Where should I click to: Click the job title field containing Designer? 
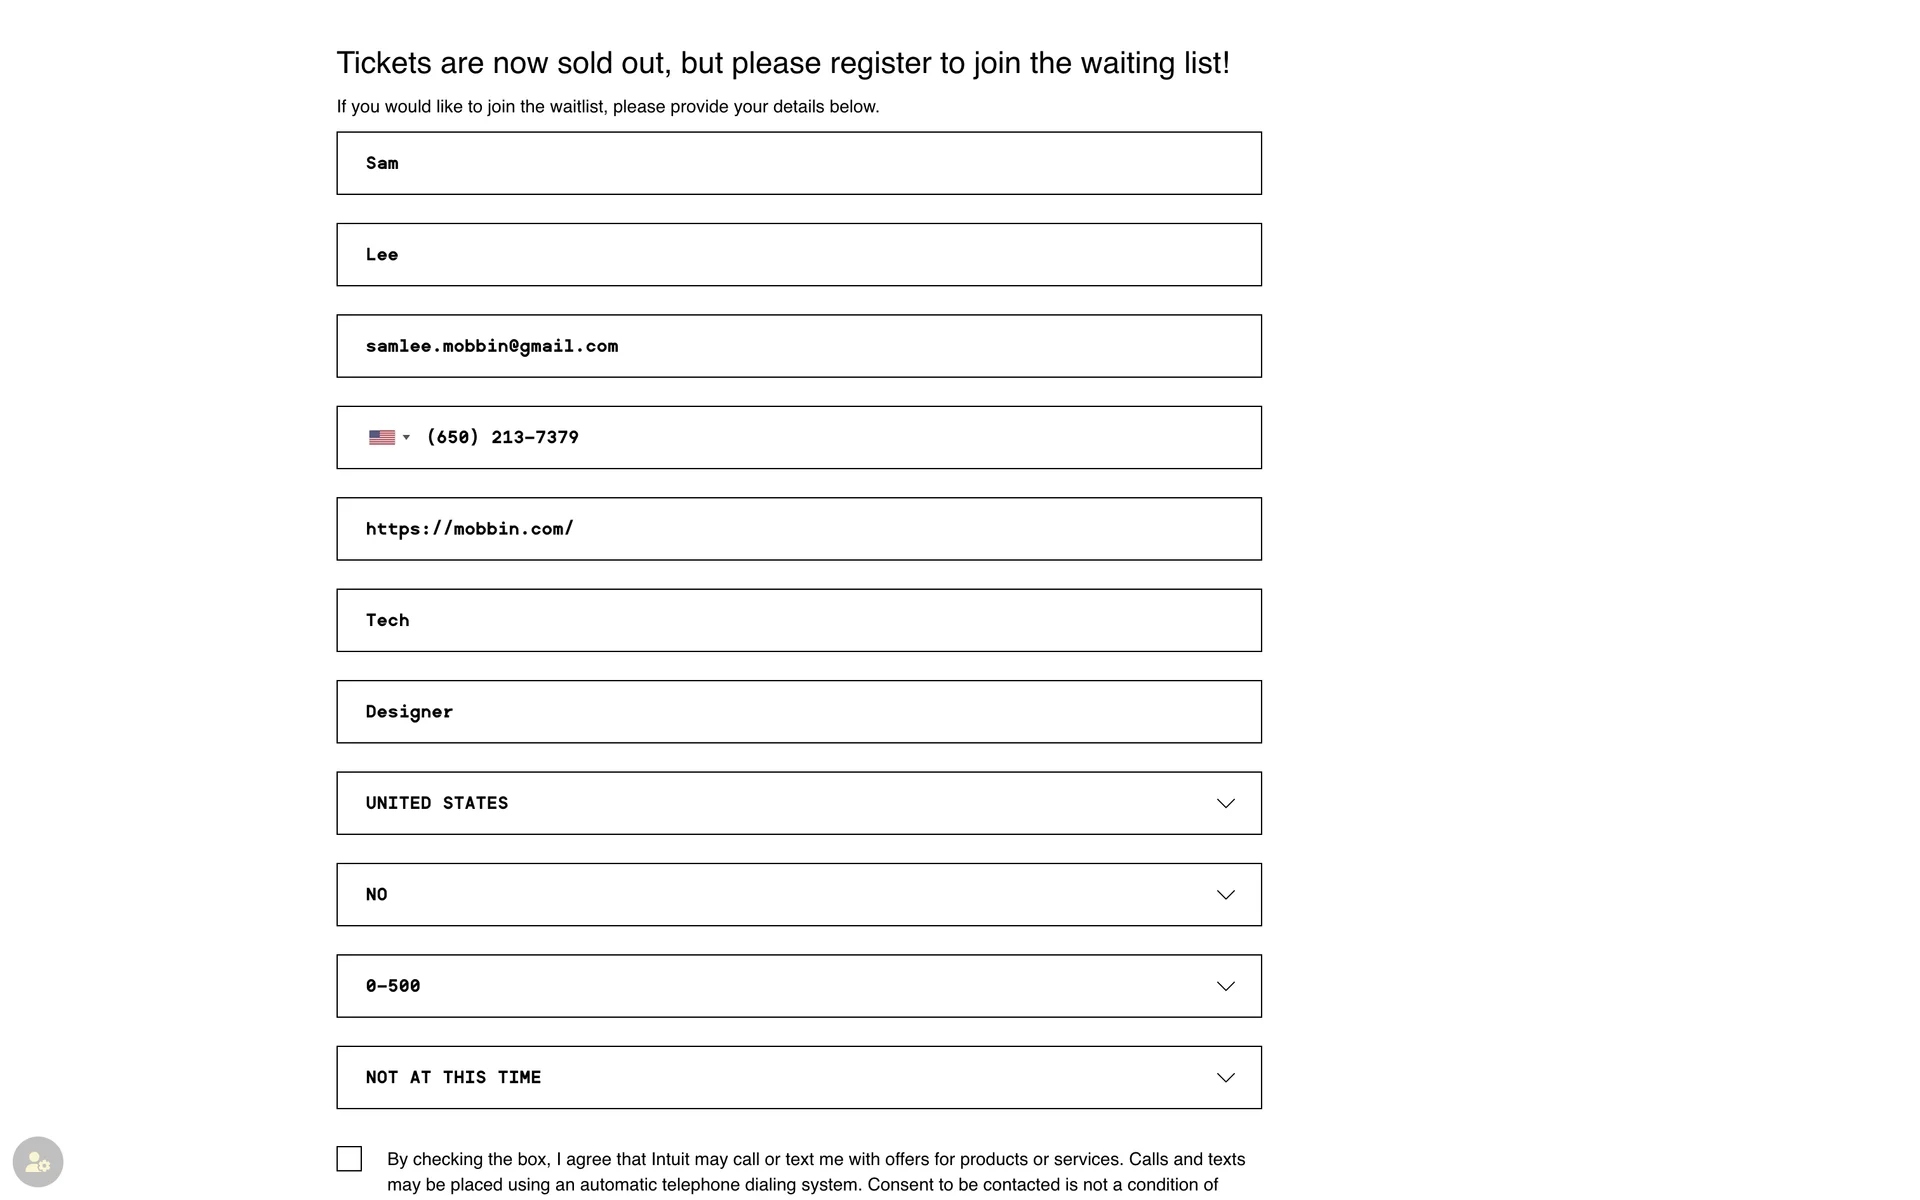(x=799, y=712)
